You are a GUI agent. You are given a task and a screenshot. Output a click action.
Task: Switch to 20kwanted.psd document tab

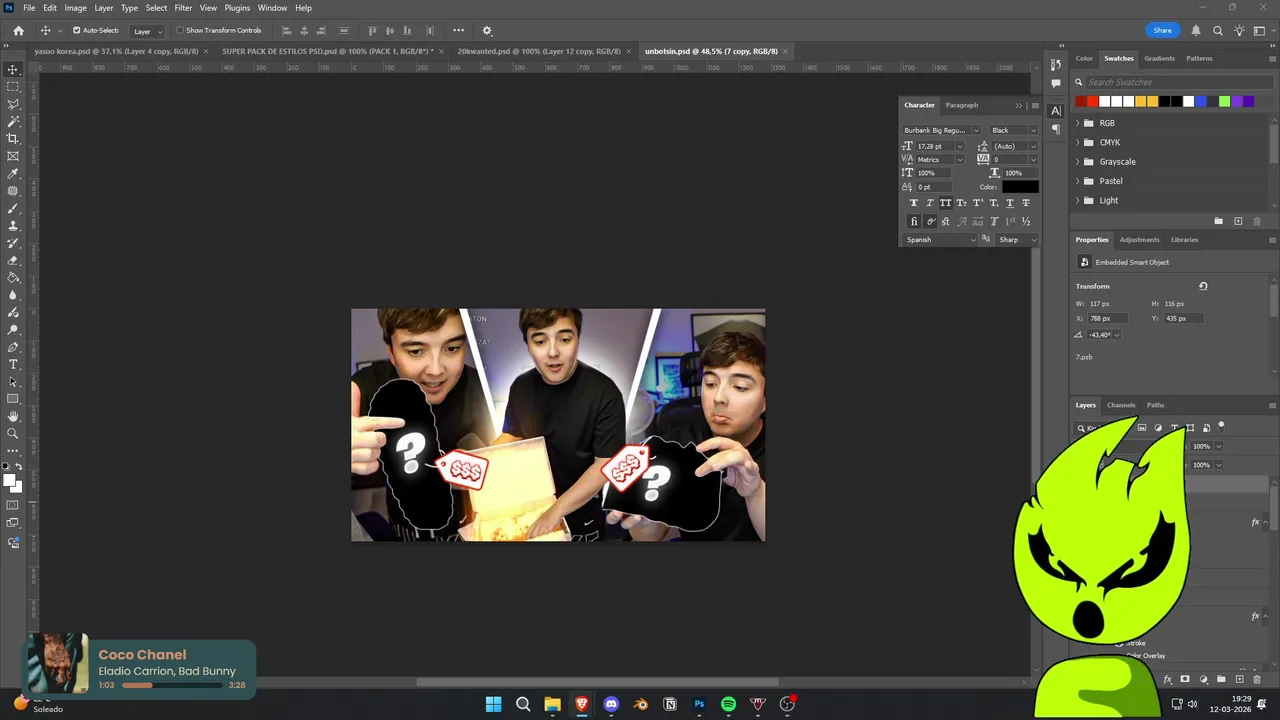[539, 51]
